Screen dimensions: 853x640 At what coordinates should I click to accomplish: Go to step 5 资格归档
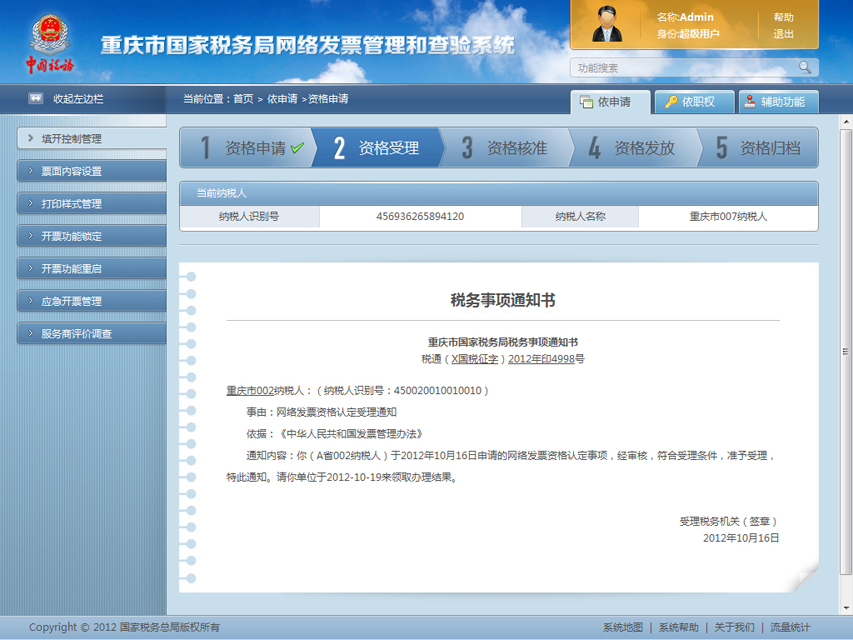[x=758, y=147]
